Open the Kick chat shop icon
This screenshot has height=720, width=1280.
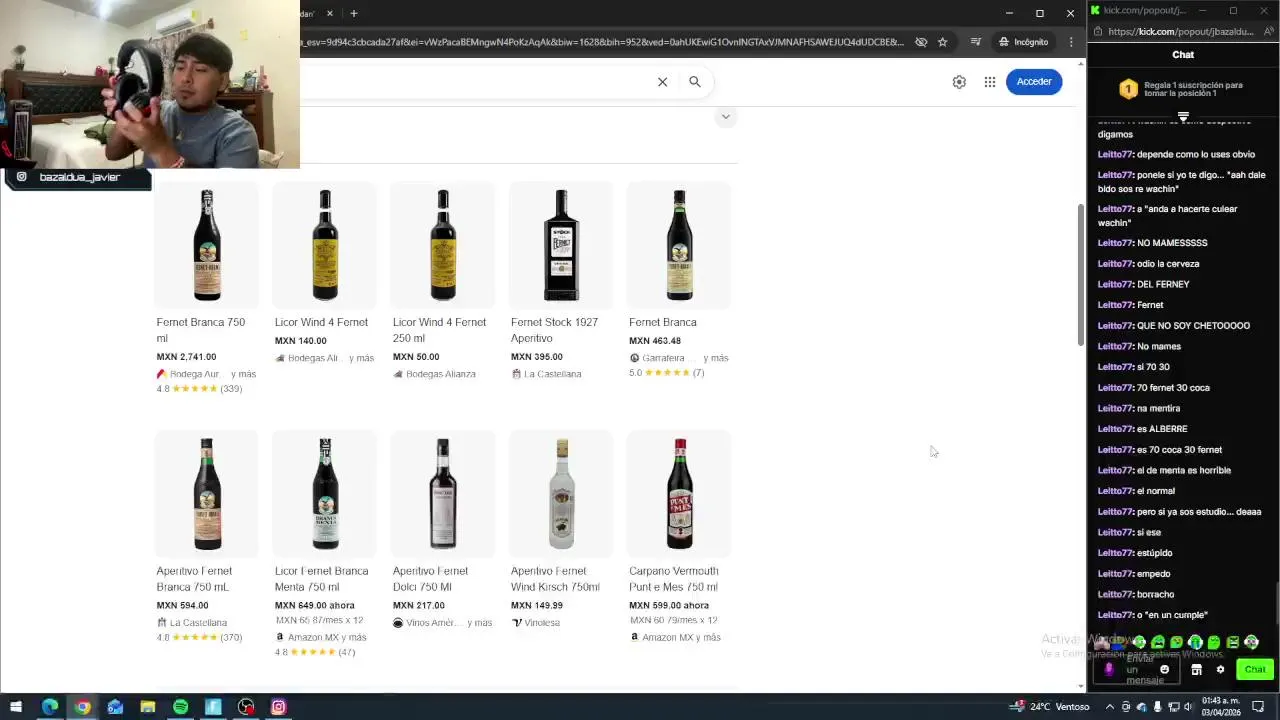[1196, 670]
